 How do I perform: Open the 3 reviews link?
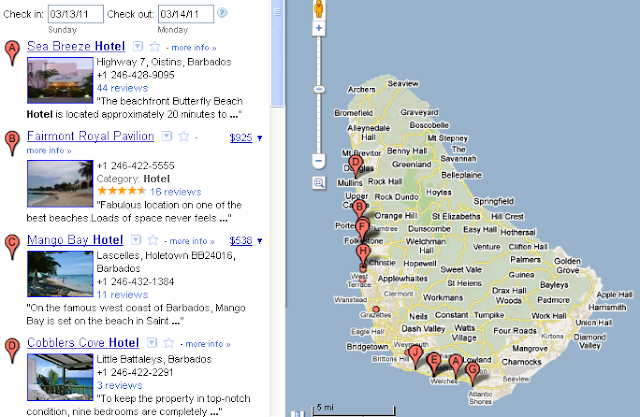click(120, 386)
